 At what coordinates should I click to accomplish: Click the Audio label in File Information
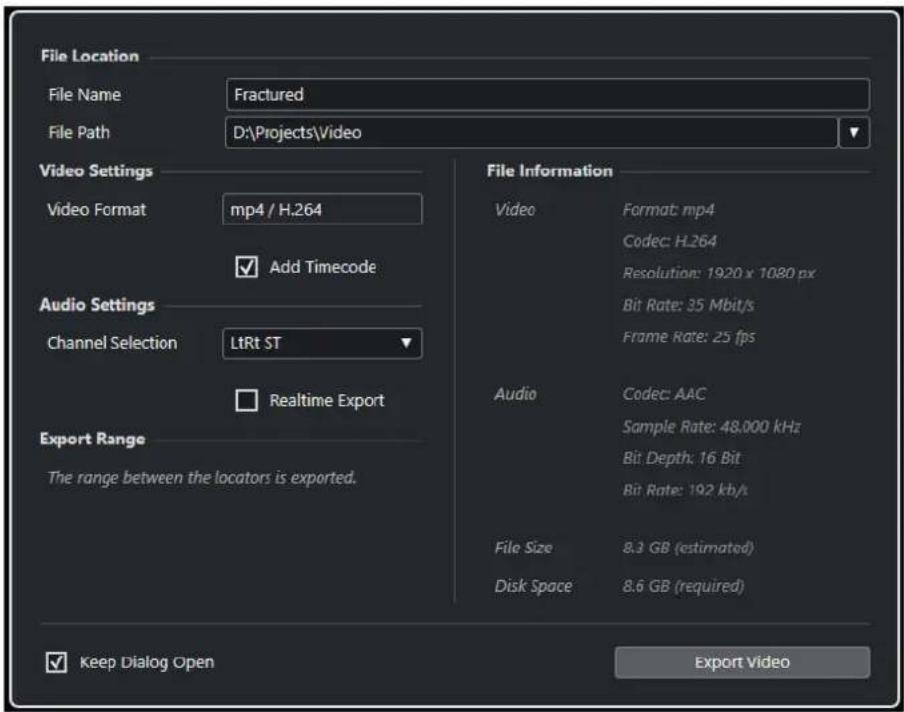pyautogui.click(x=515, y=394)
